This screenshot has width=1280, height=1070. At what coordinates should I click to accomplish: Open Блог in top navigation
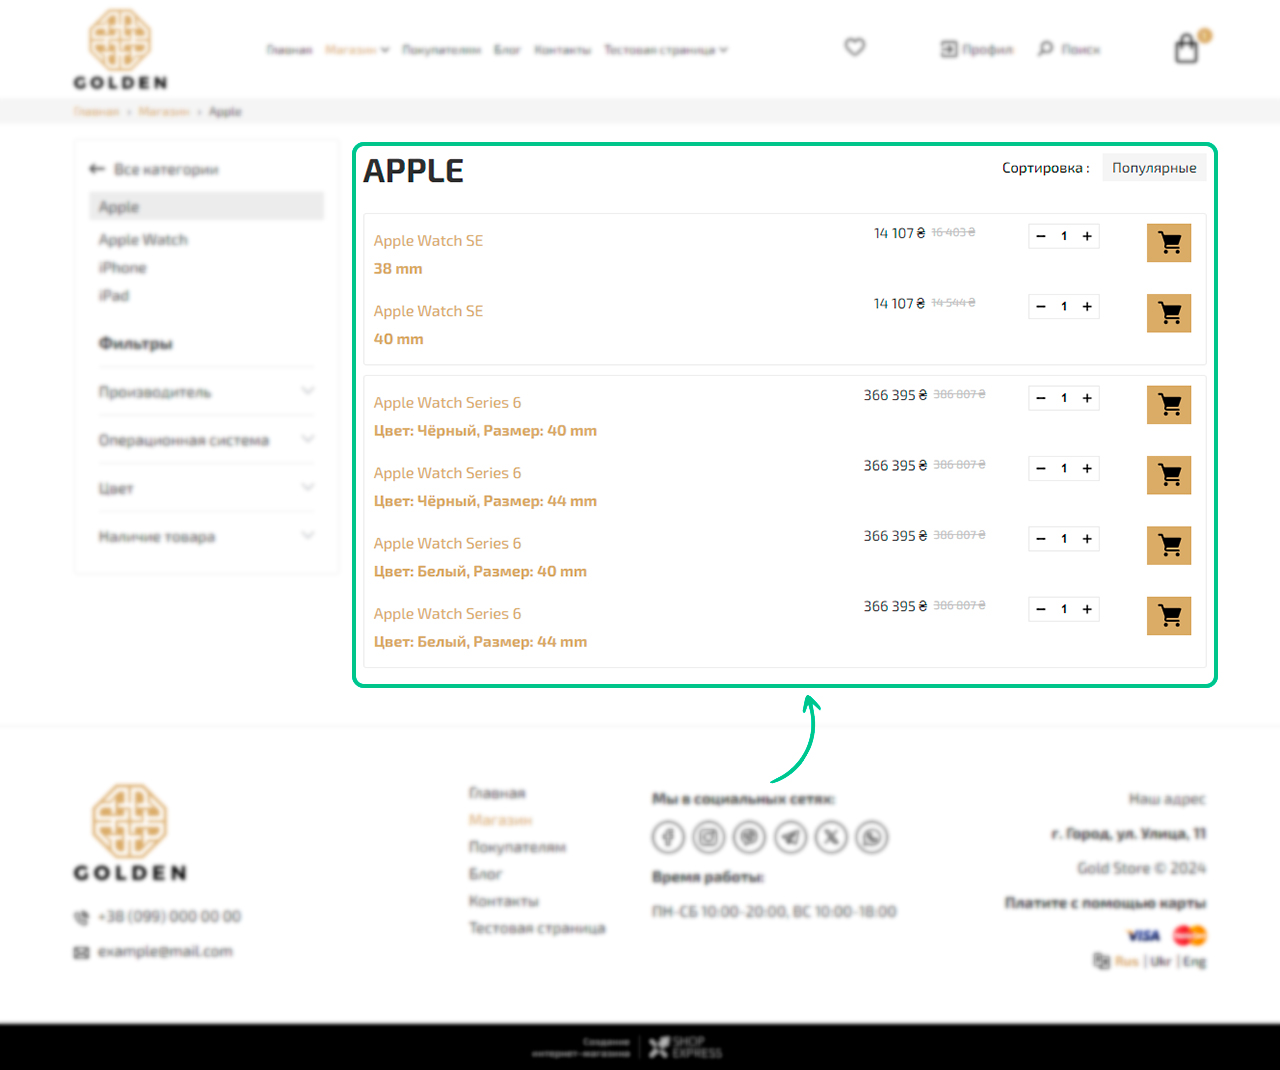pos(507,49)
